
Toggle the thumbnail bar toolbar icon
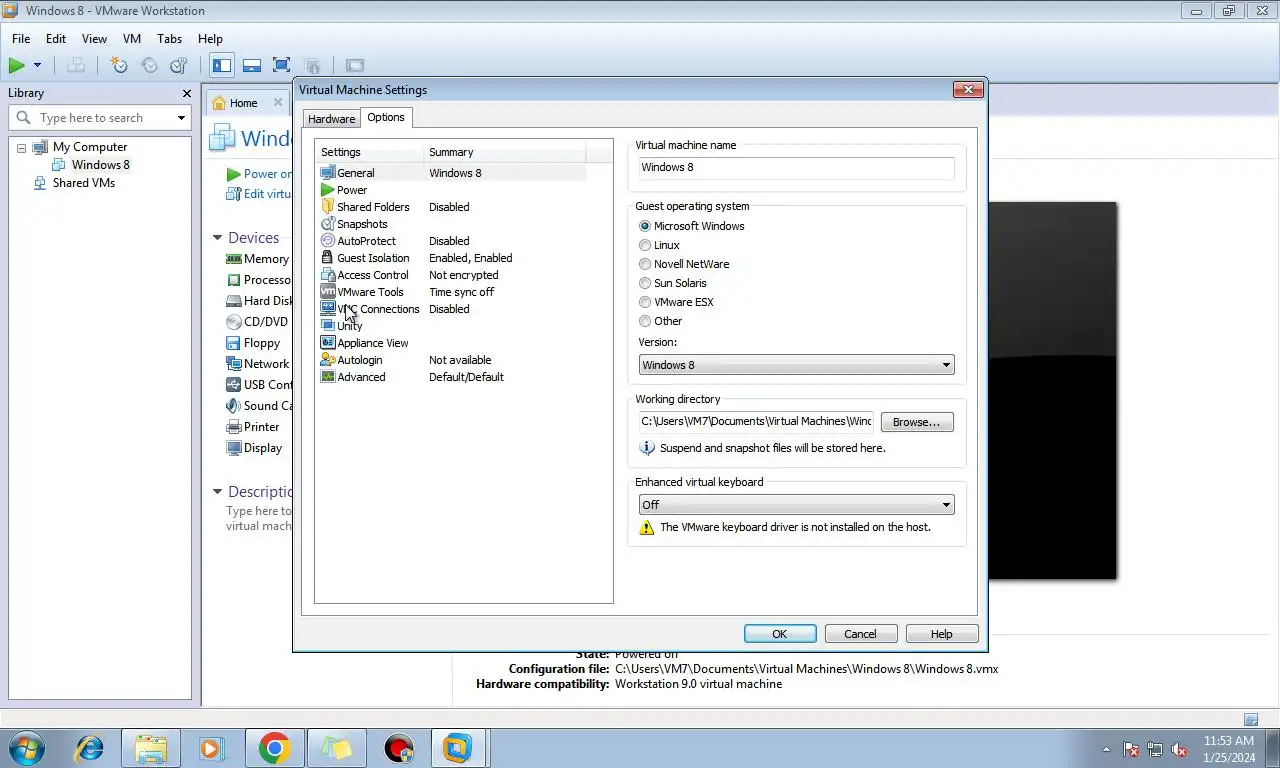point(252,65)
